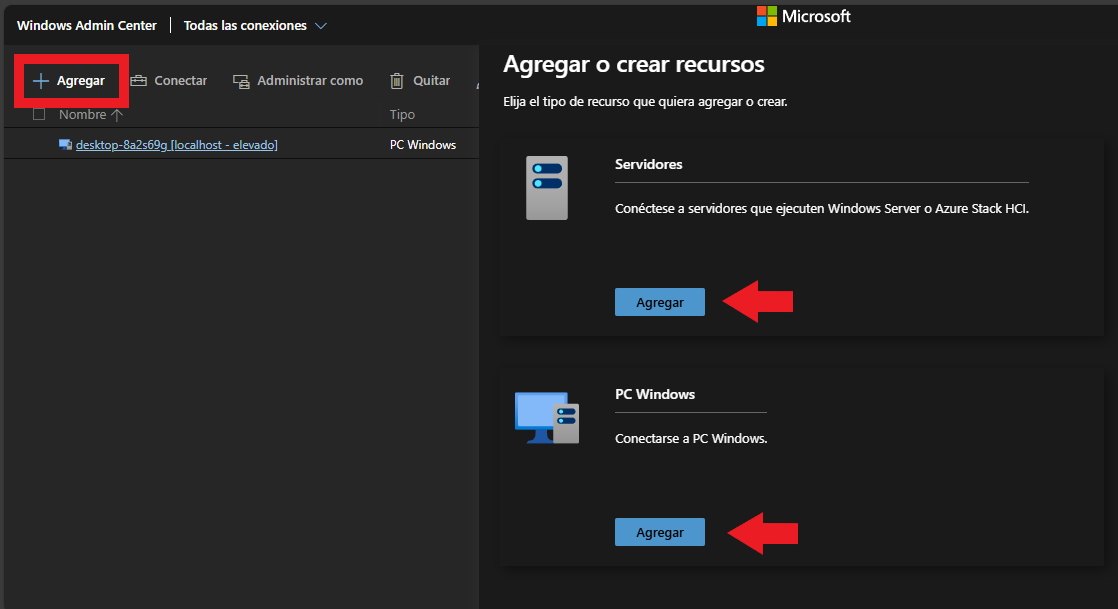
Task: Go to Windows Admin Center home title
Action: click(87, 26)
